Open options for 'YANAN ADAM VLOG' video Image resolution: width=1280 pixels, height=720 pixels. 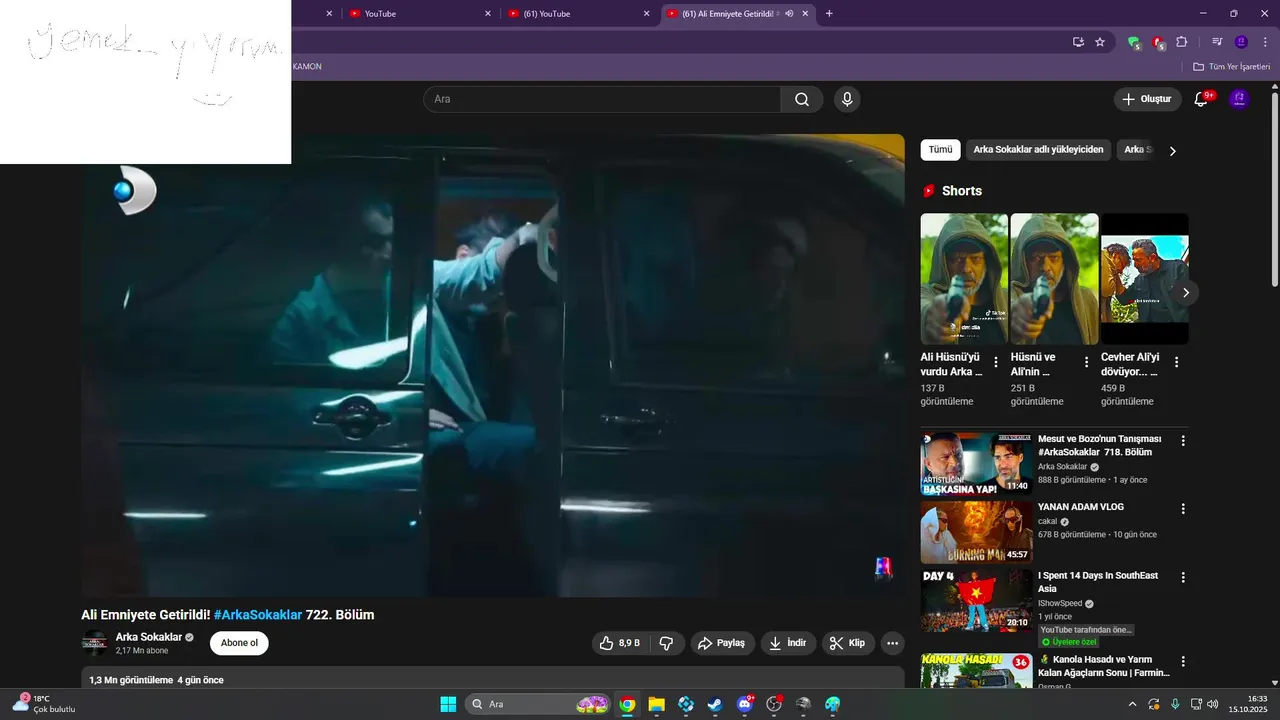1183,509
